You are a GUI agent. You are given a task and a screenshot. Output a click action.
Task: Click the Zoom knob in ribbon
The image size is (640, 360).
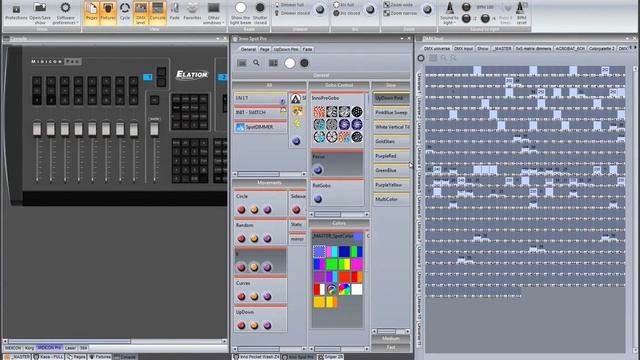pyautogui.click(x=427, y=10)
